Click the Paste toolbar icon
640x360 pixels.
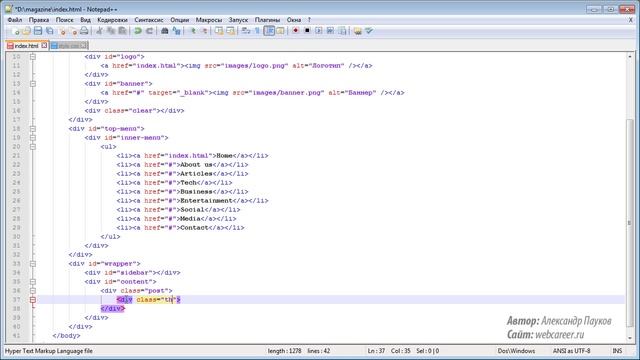click(x=122, y=31)
